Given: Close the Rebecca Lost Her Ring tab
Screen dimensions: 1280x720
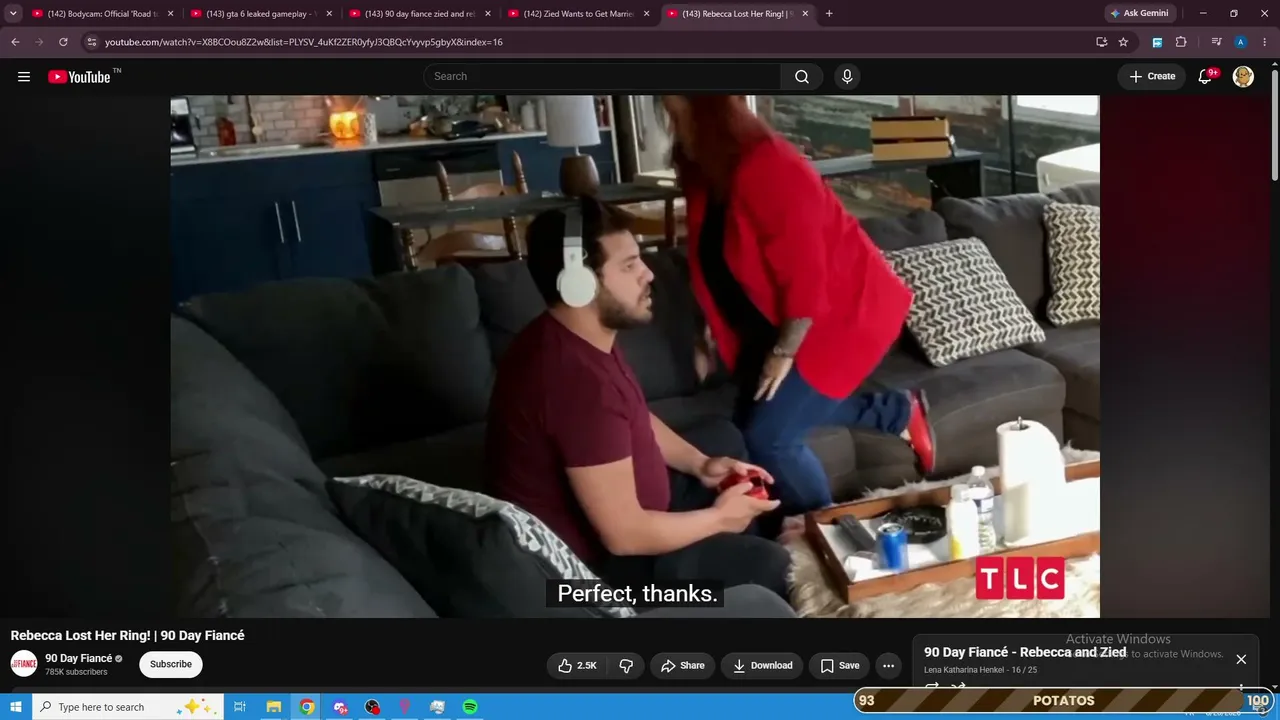Looking at the screenshot, I should pyautogui.click(x=805, y=14).
